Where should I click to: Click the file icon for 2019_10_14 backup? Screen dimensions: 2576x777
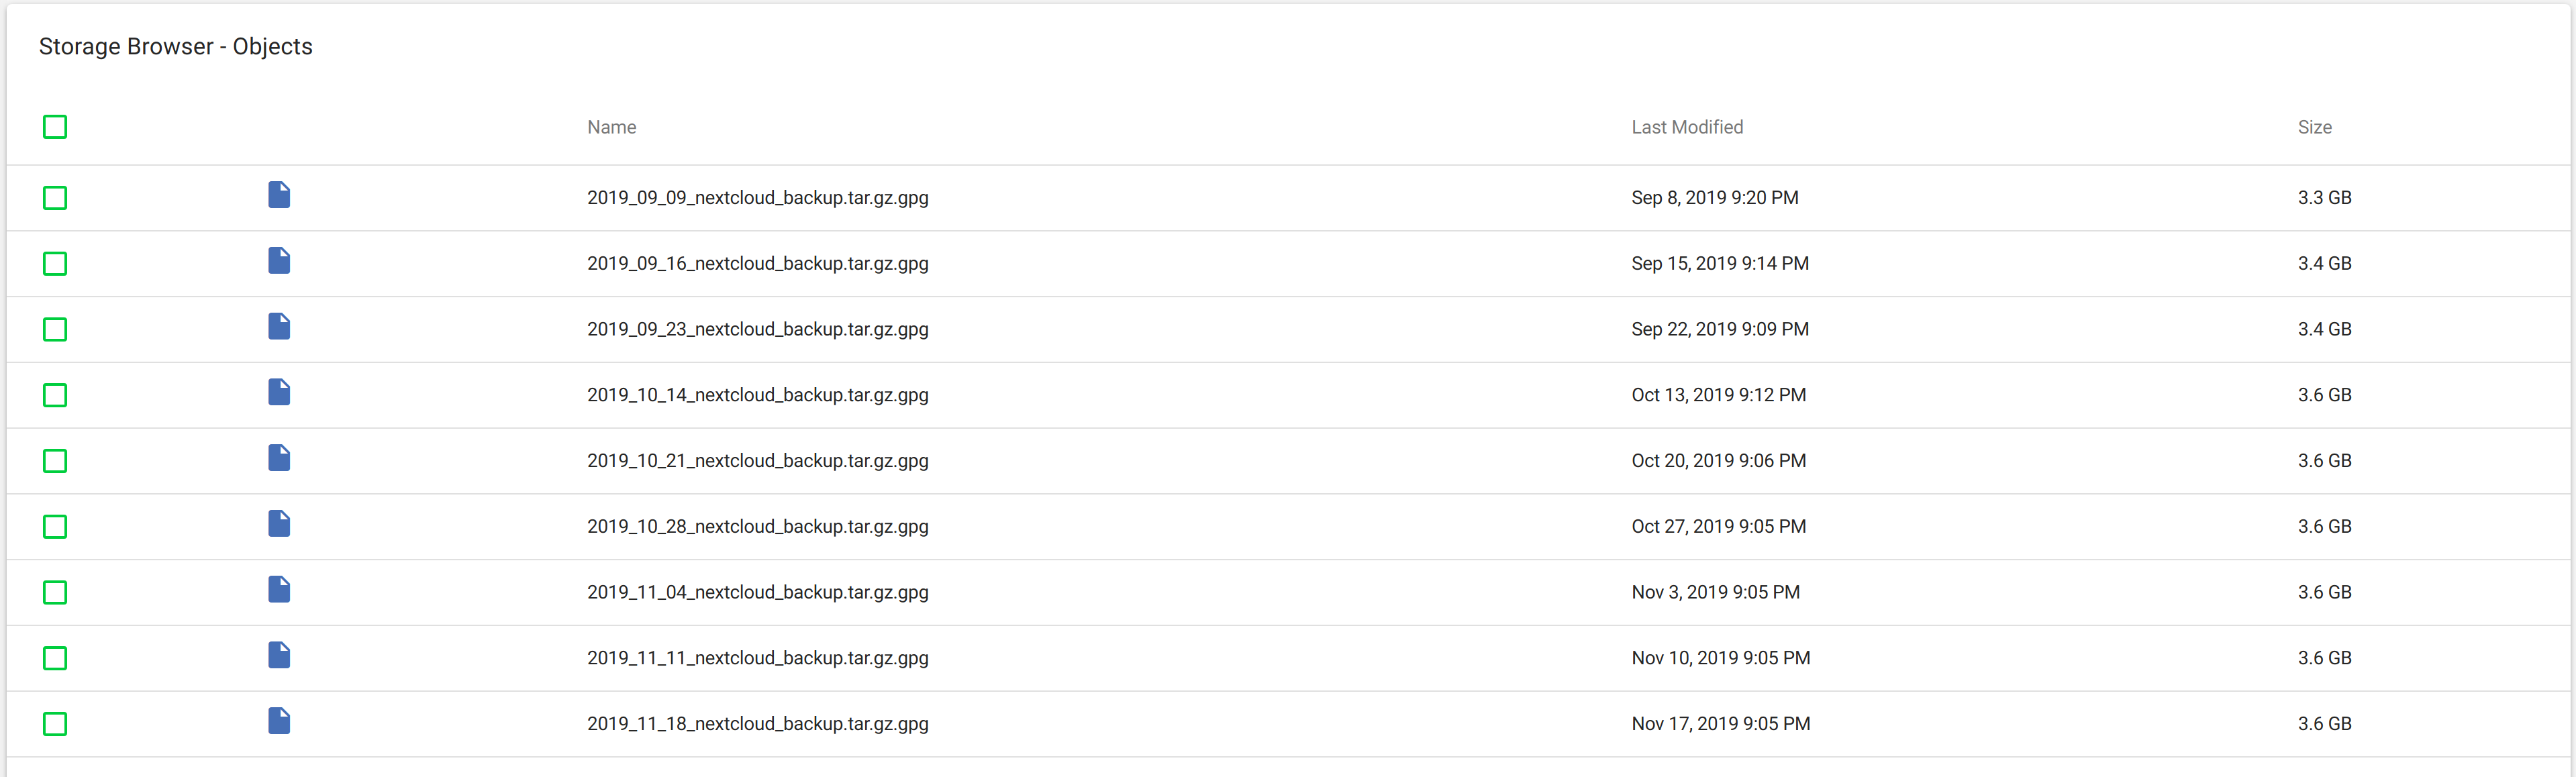pos(279,392)
